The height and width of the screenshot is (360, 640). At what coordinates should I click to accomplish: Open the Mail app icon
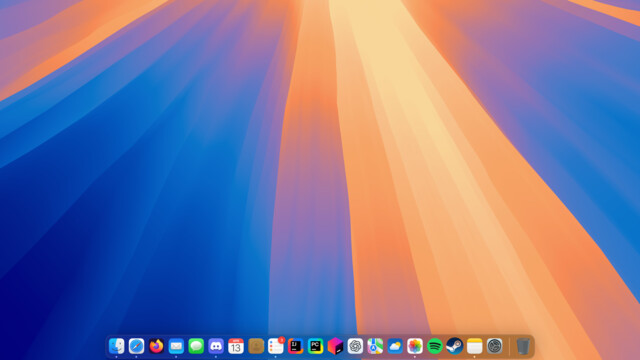176,346
